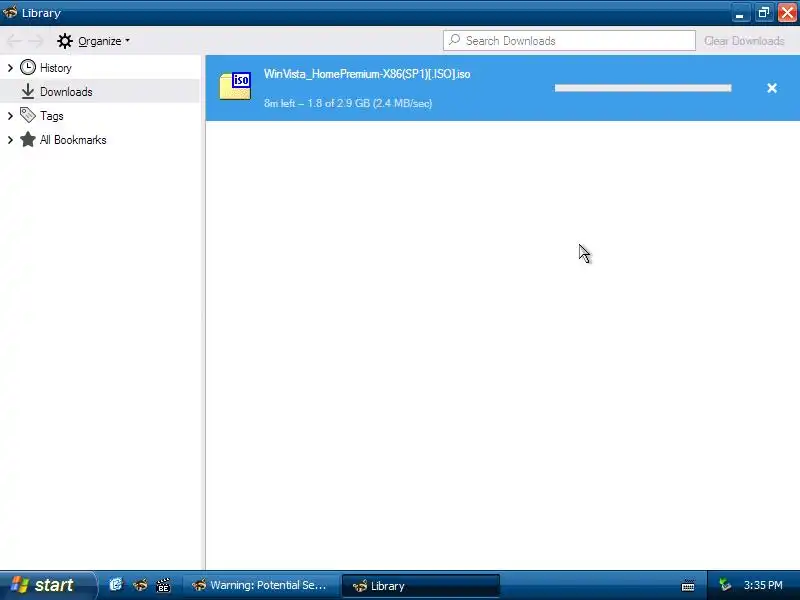Click the Library taskbar button
Image resolution: width=800 pixels, height=600 pixels.
pos(420,586)
